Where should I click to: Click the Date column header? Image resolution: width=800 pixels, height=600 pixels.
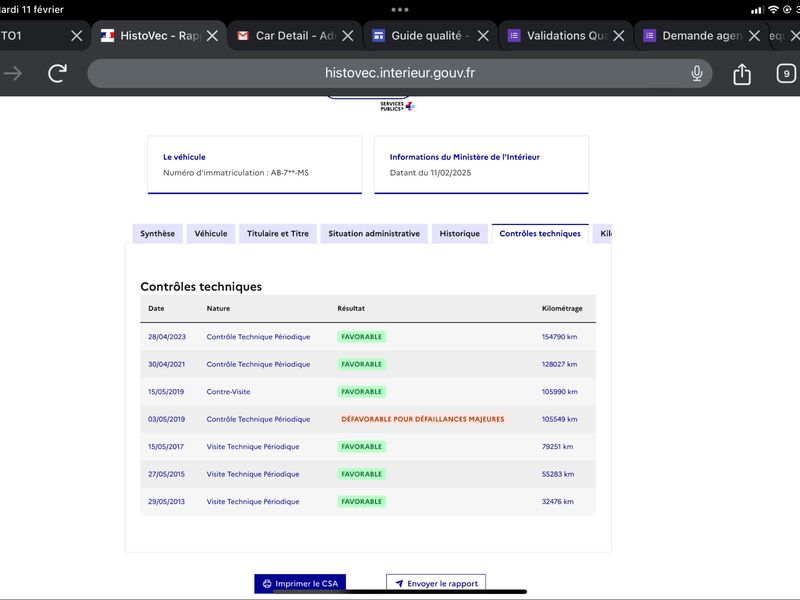[x=156, y=308]
